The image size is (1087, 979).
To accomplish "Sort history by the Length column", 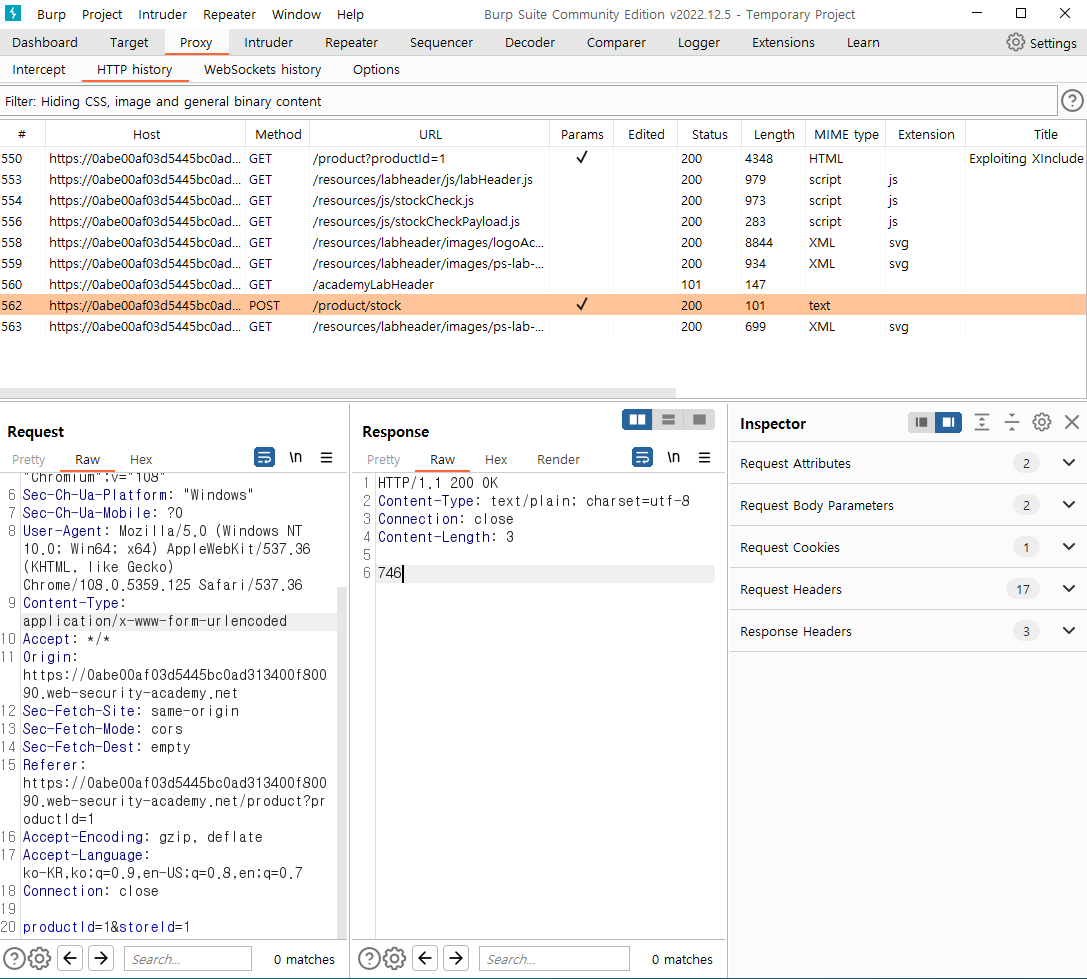I will pos(774,135).
